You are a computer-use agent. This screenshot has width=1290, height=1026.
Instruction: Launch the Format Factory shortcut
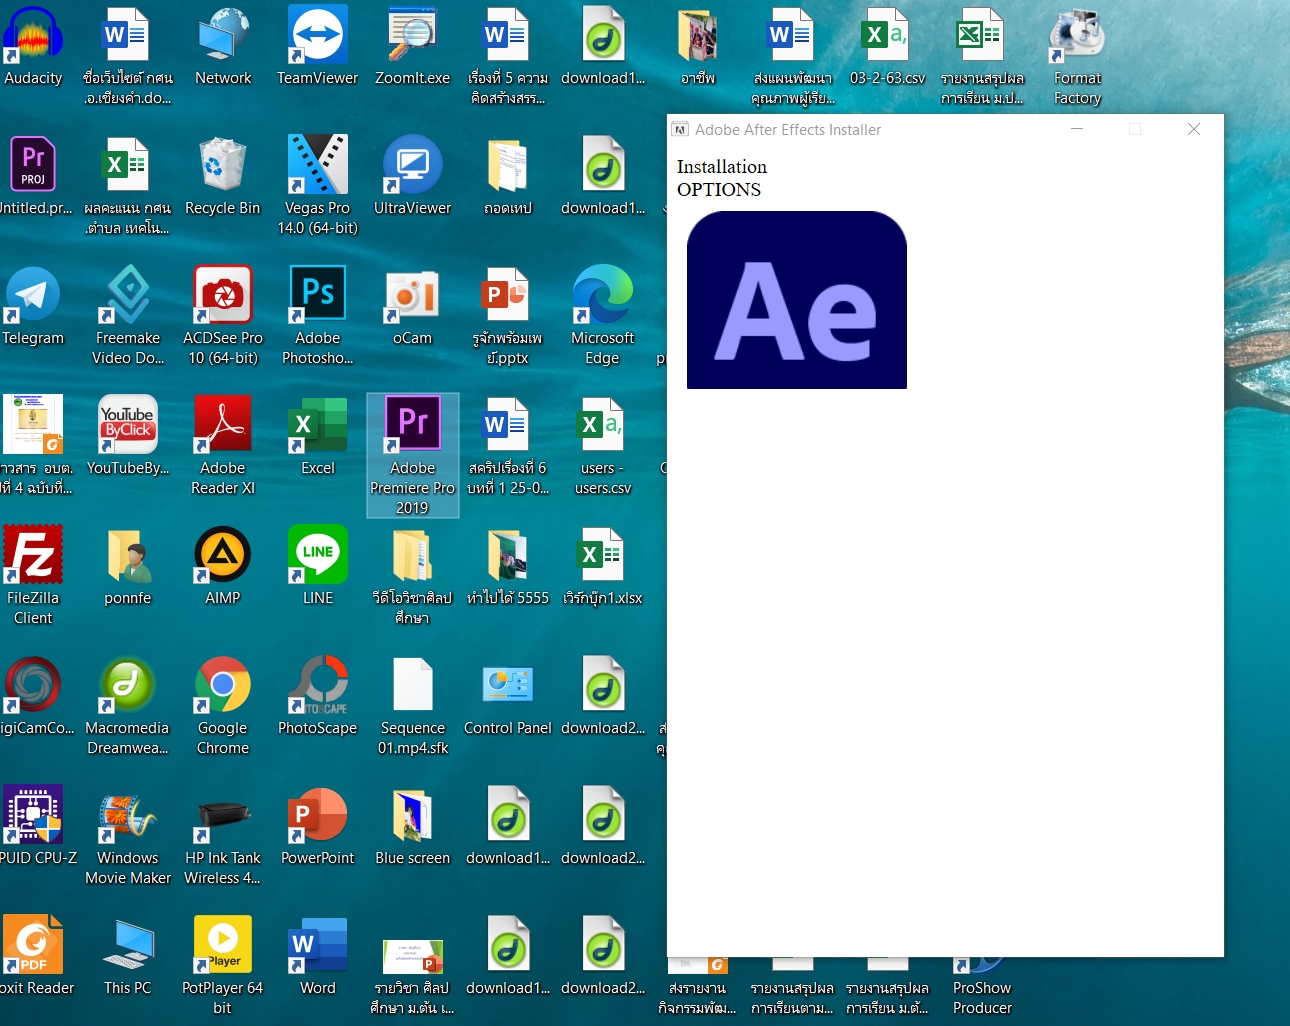[1077, 56]
